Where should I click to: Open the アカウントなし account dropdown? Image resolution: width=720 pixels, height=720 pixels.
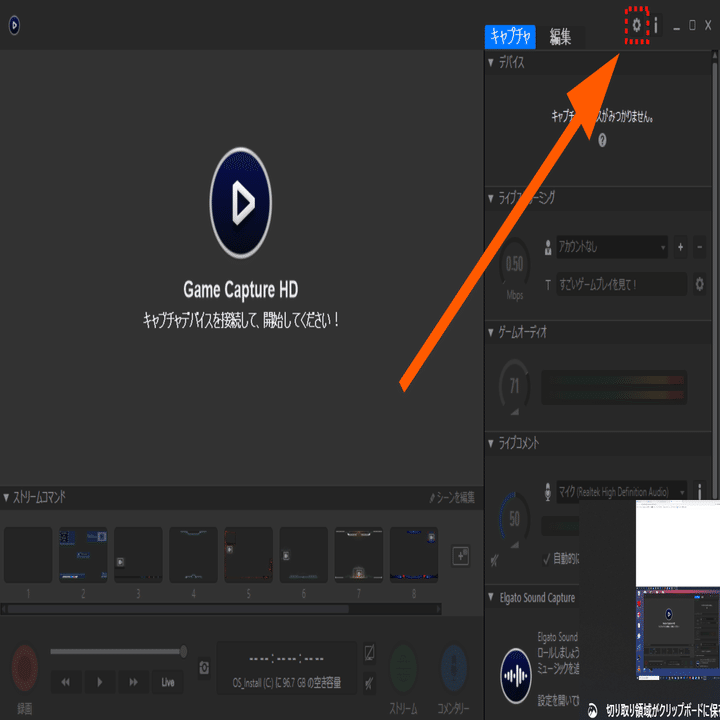coord(612,247)
